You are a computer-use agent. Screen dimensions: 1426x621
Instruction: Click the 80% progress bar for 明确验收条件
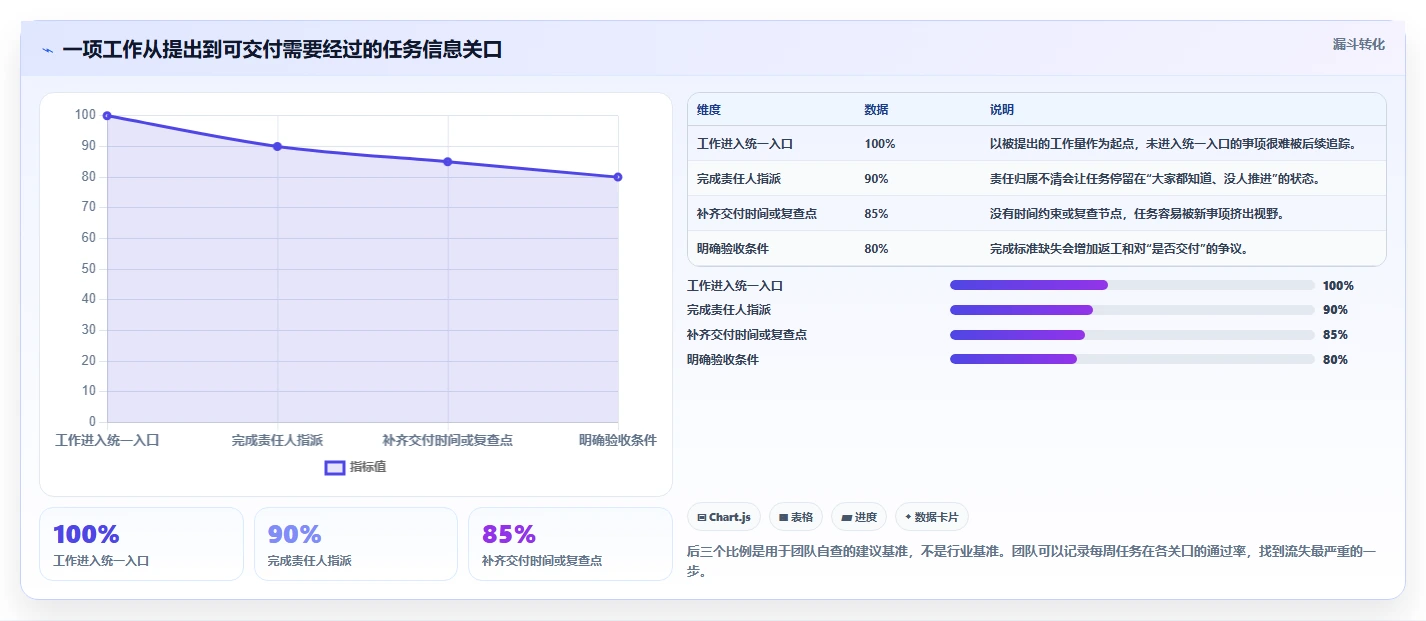(x=1132, y=360)
